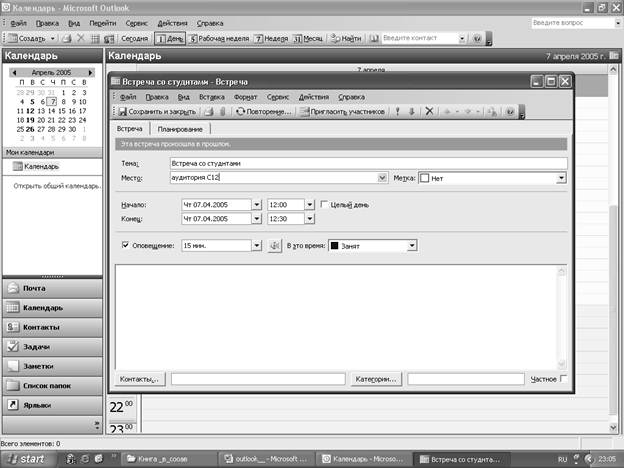Click Open a Shared Calendar link
This screenshot has height=468, width=624.
[57, 186]
